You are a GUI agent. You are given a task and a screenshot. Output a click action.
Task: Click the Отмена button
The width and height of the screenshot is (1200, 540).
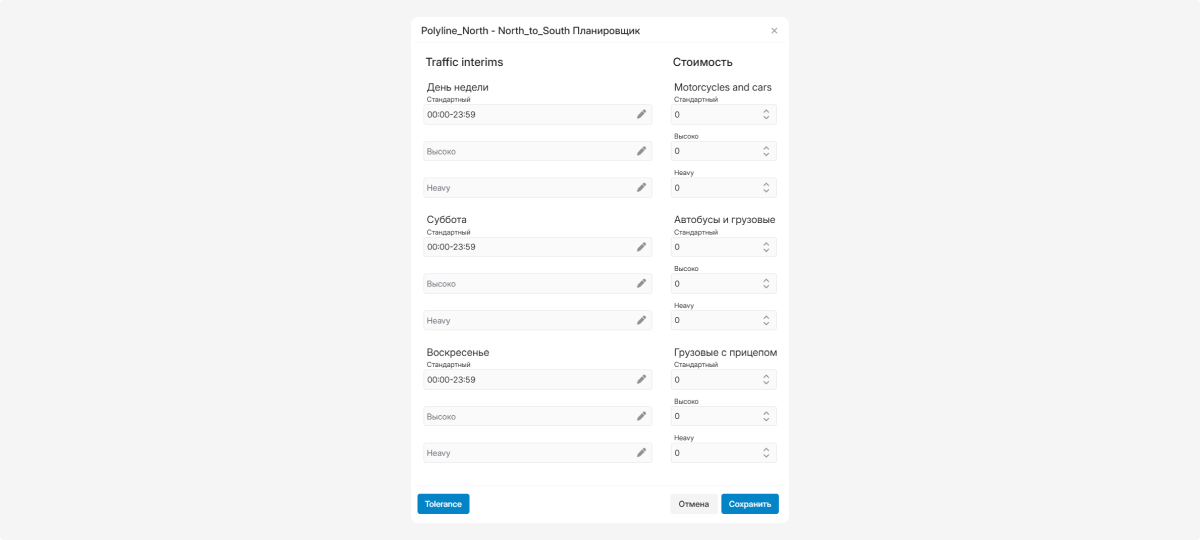(x=693, y=504)
